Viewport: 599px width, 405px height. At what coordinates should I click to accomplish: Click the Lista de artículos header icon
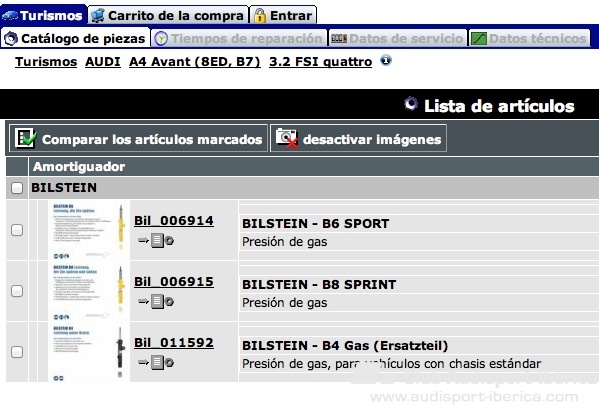pos(411,104)
